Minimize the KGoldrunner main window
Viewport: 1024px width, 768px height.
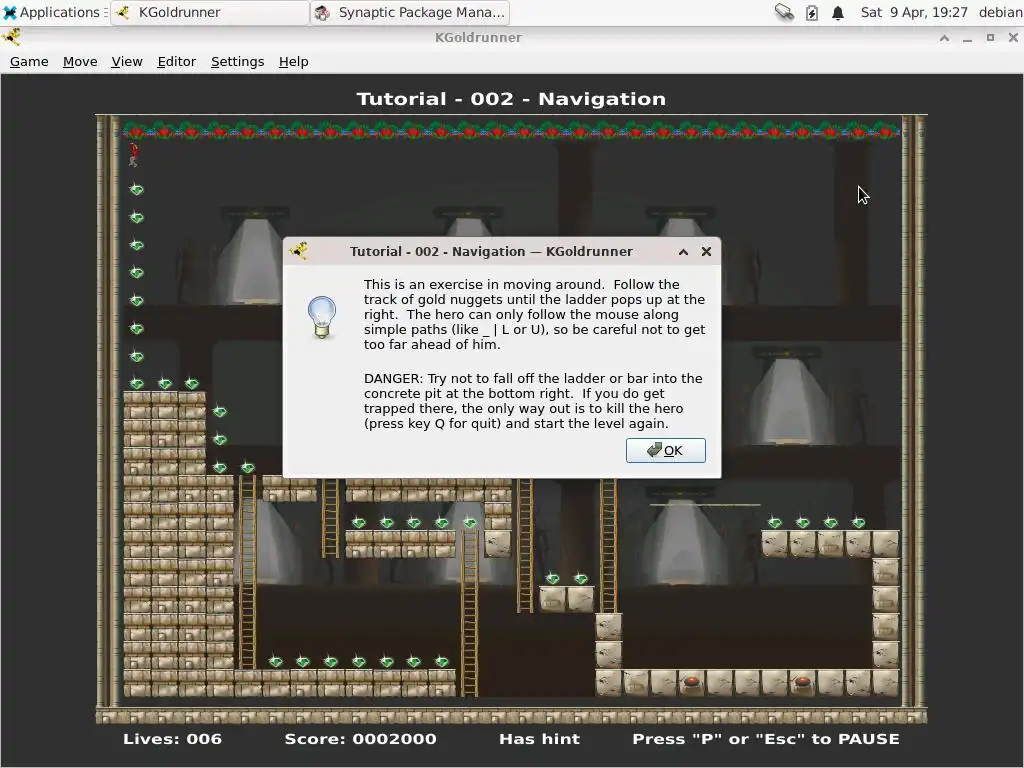pyautogui.click(x=967, y=38)
